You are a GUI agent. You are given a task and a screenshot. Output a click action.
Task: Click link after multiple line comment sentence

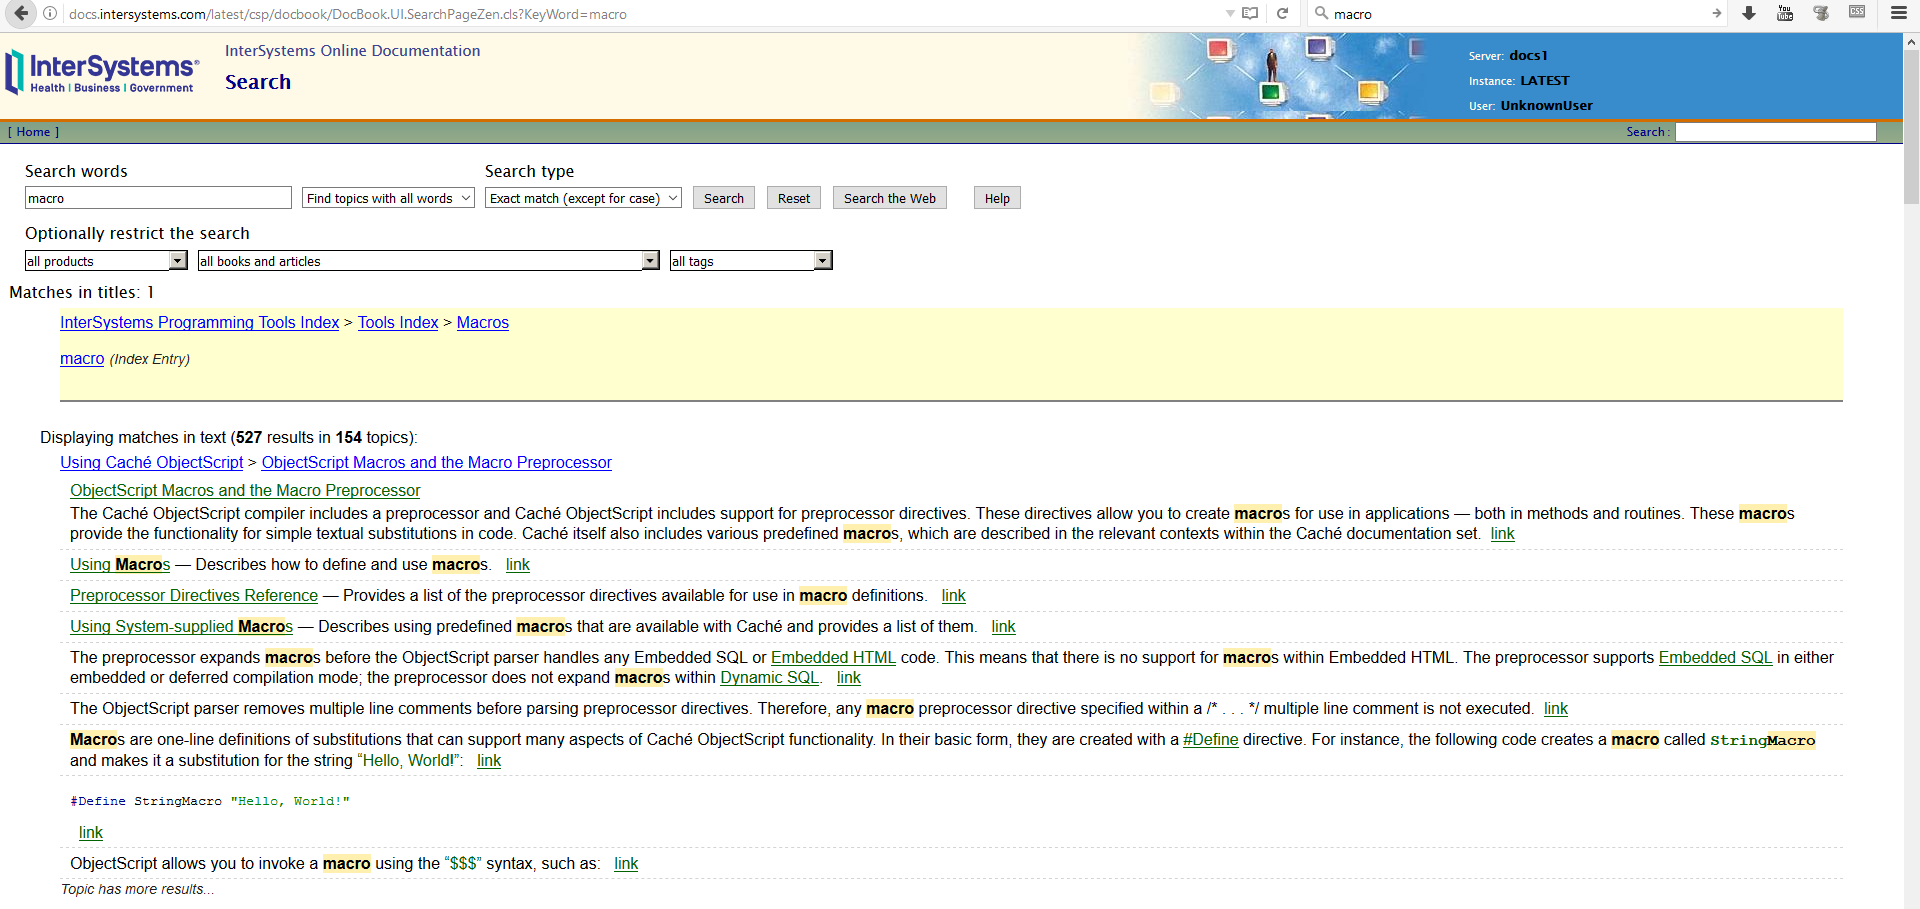pos(1556,708)
